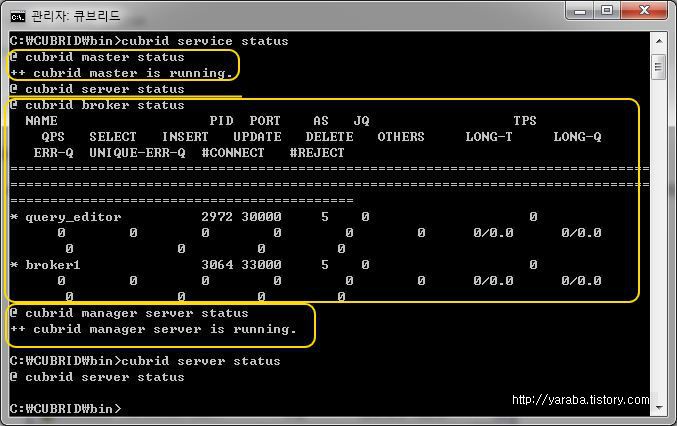This screenshot has height=426, width=677.
Task: Click '@ cubrid master status' line
Action: (x=98, y=57)
